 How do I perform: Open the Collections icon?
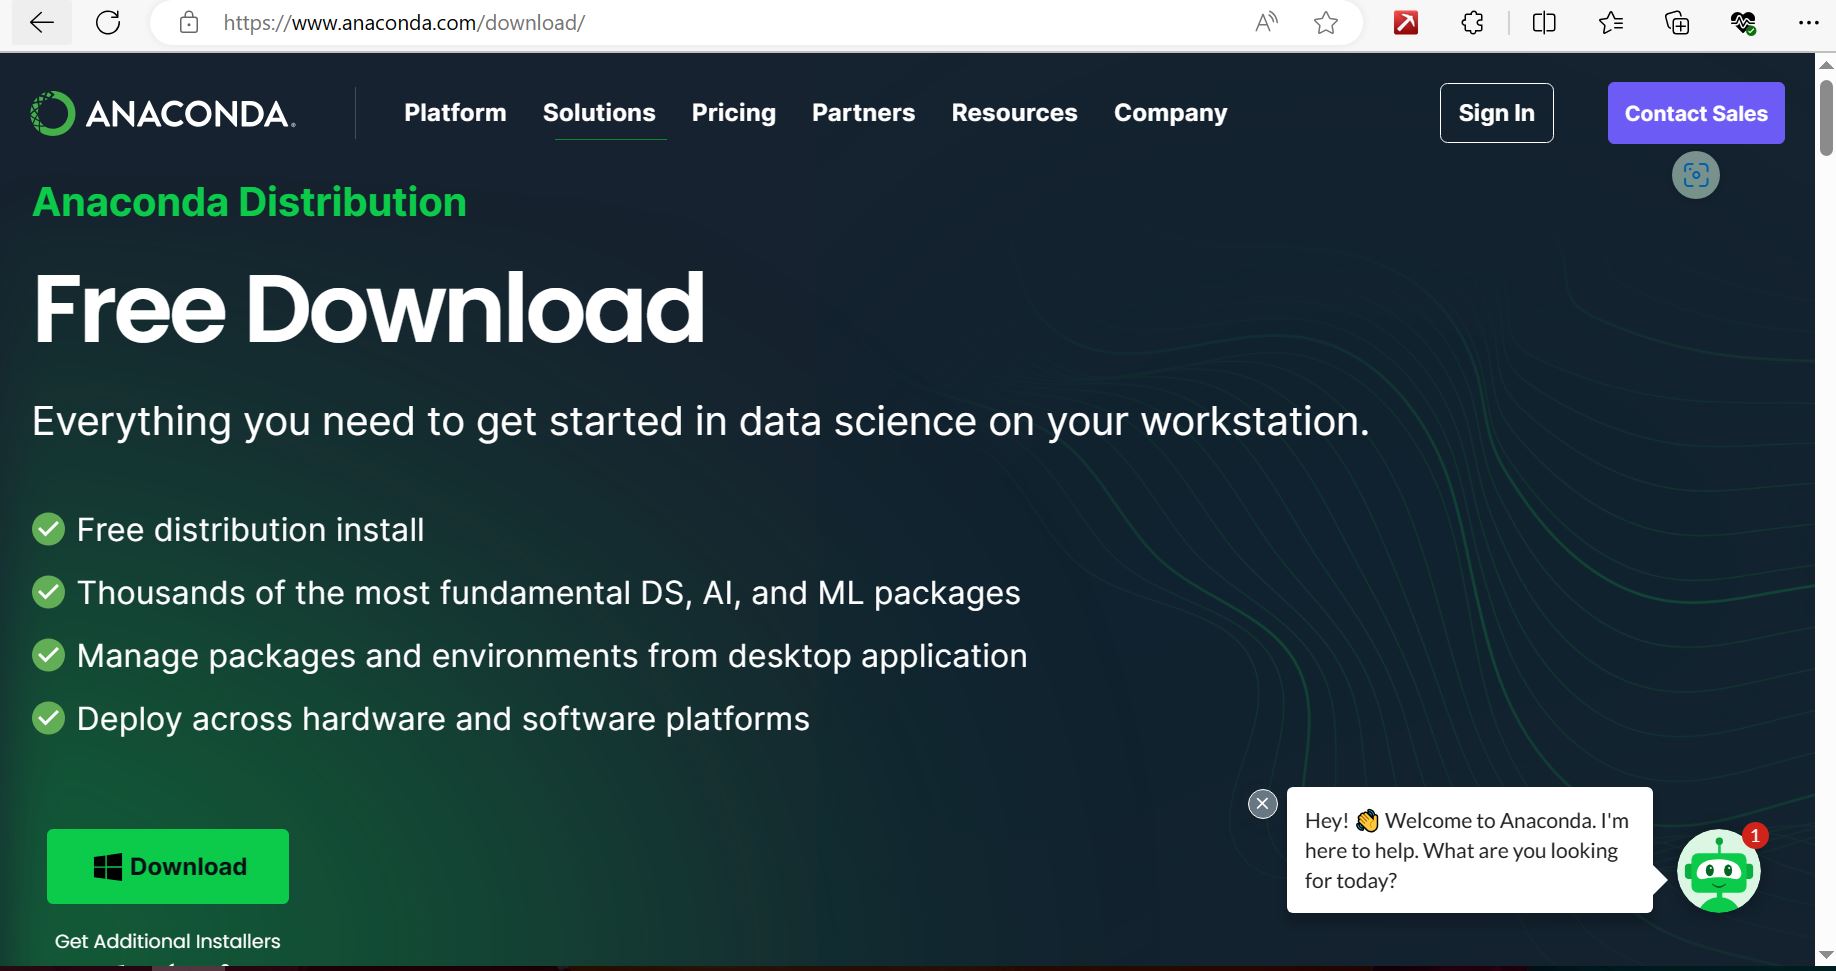[1677, 23]
